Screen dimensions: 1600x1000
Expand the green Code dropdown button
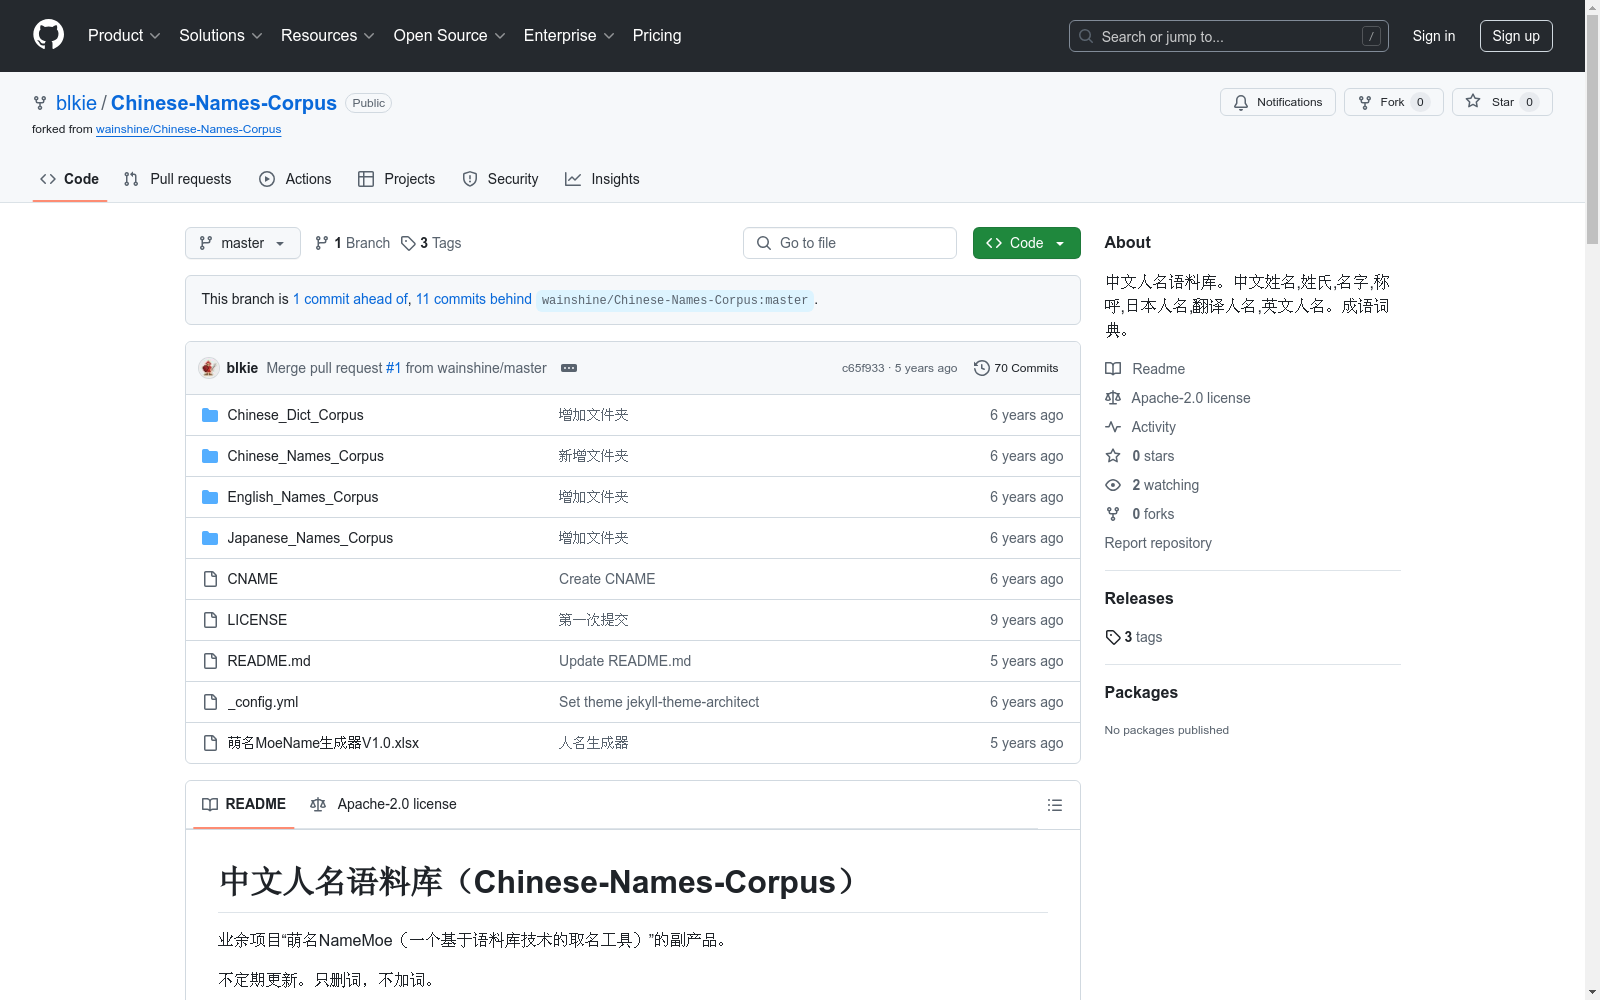(1026, 243)
